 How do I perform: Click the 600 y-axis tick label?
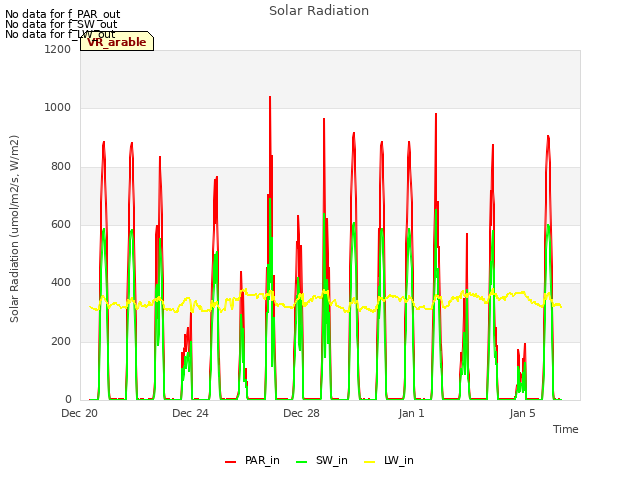61,225
